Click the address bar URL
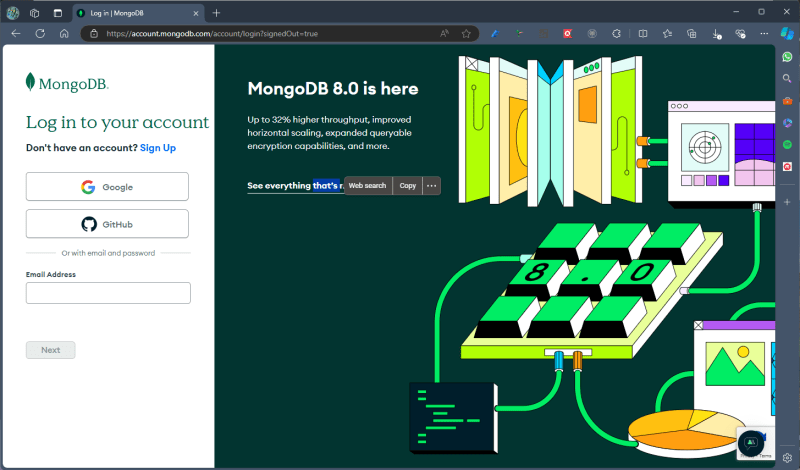The width and height of the screenshot is (800, 470). 212,34
